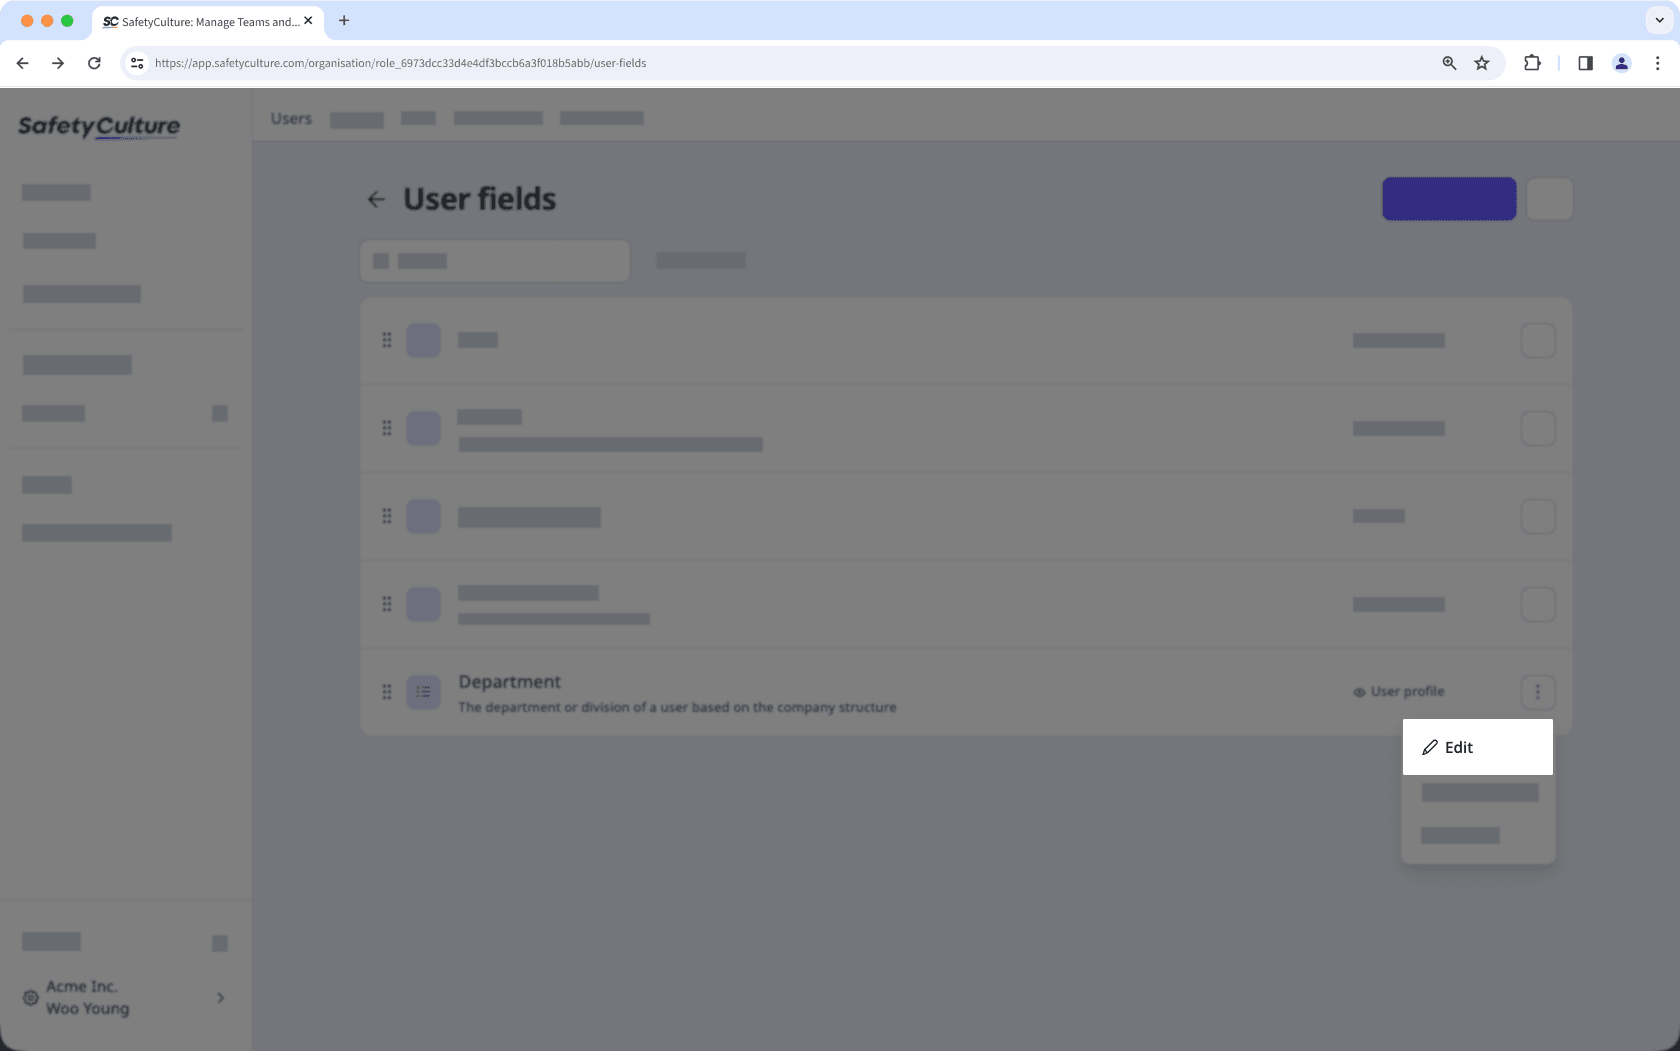Check the box on the Department row's neighboring field
The height and width of the screenshot is (1051, 1680).
coord(1539,604)
